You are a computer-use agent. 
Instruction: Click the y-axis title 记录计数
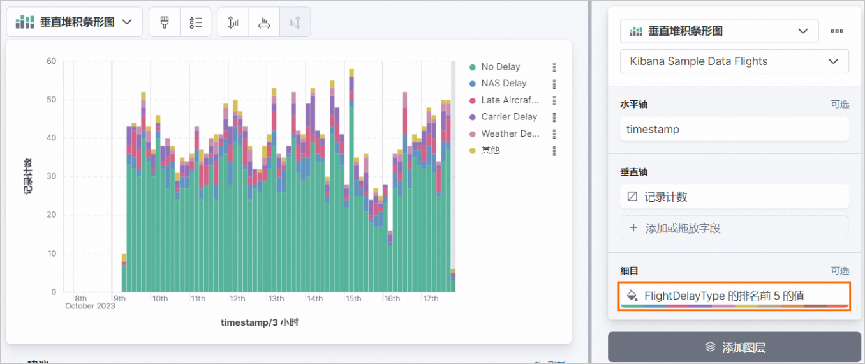coord(28,176)
